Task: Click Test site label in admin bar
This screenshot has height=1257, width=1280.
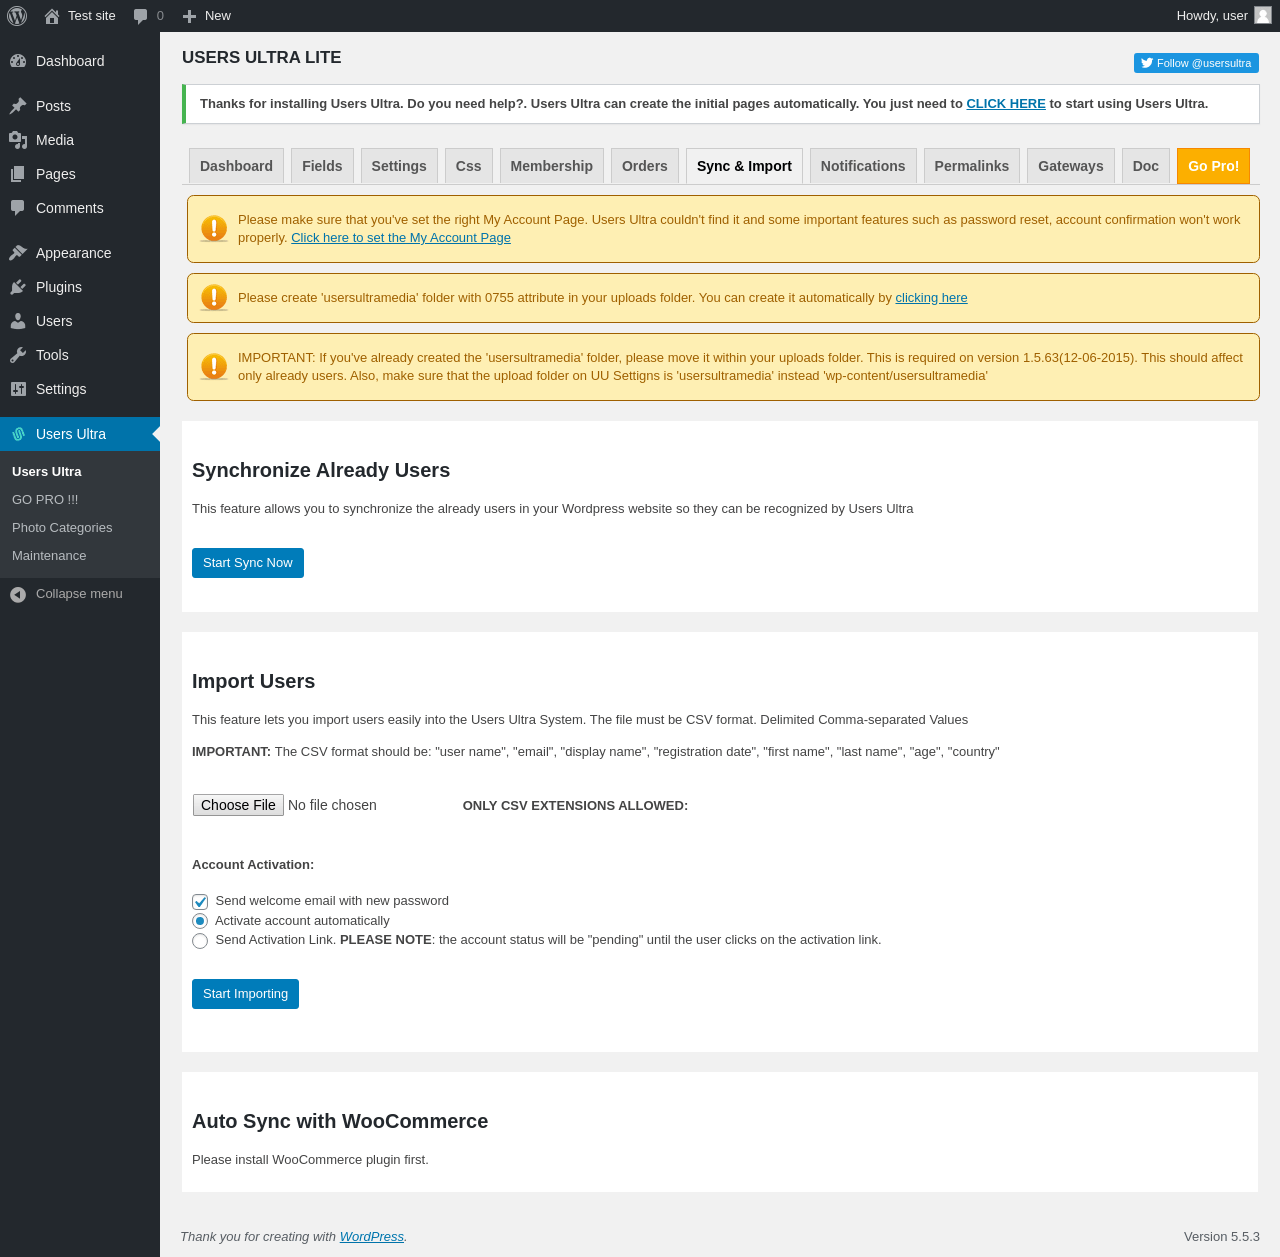Action: point(92,16)
